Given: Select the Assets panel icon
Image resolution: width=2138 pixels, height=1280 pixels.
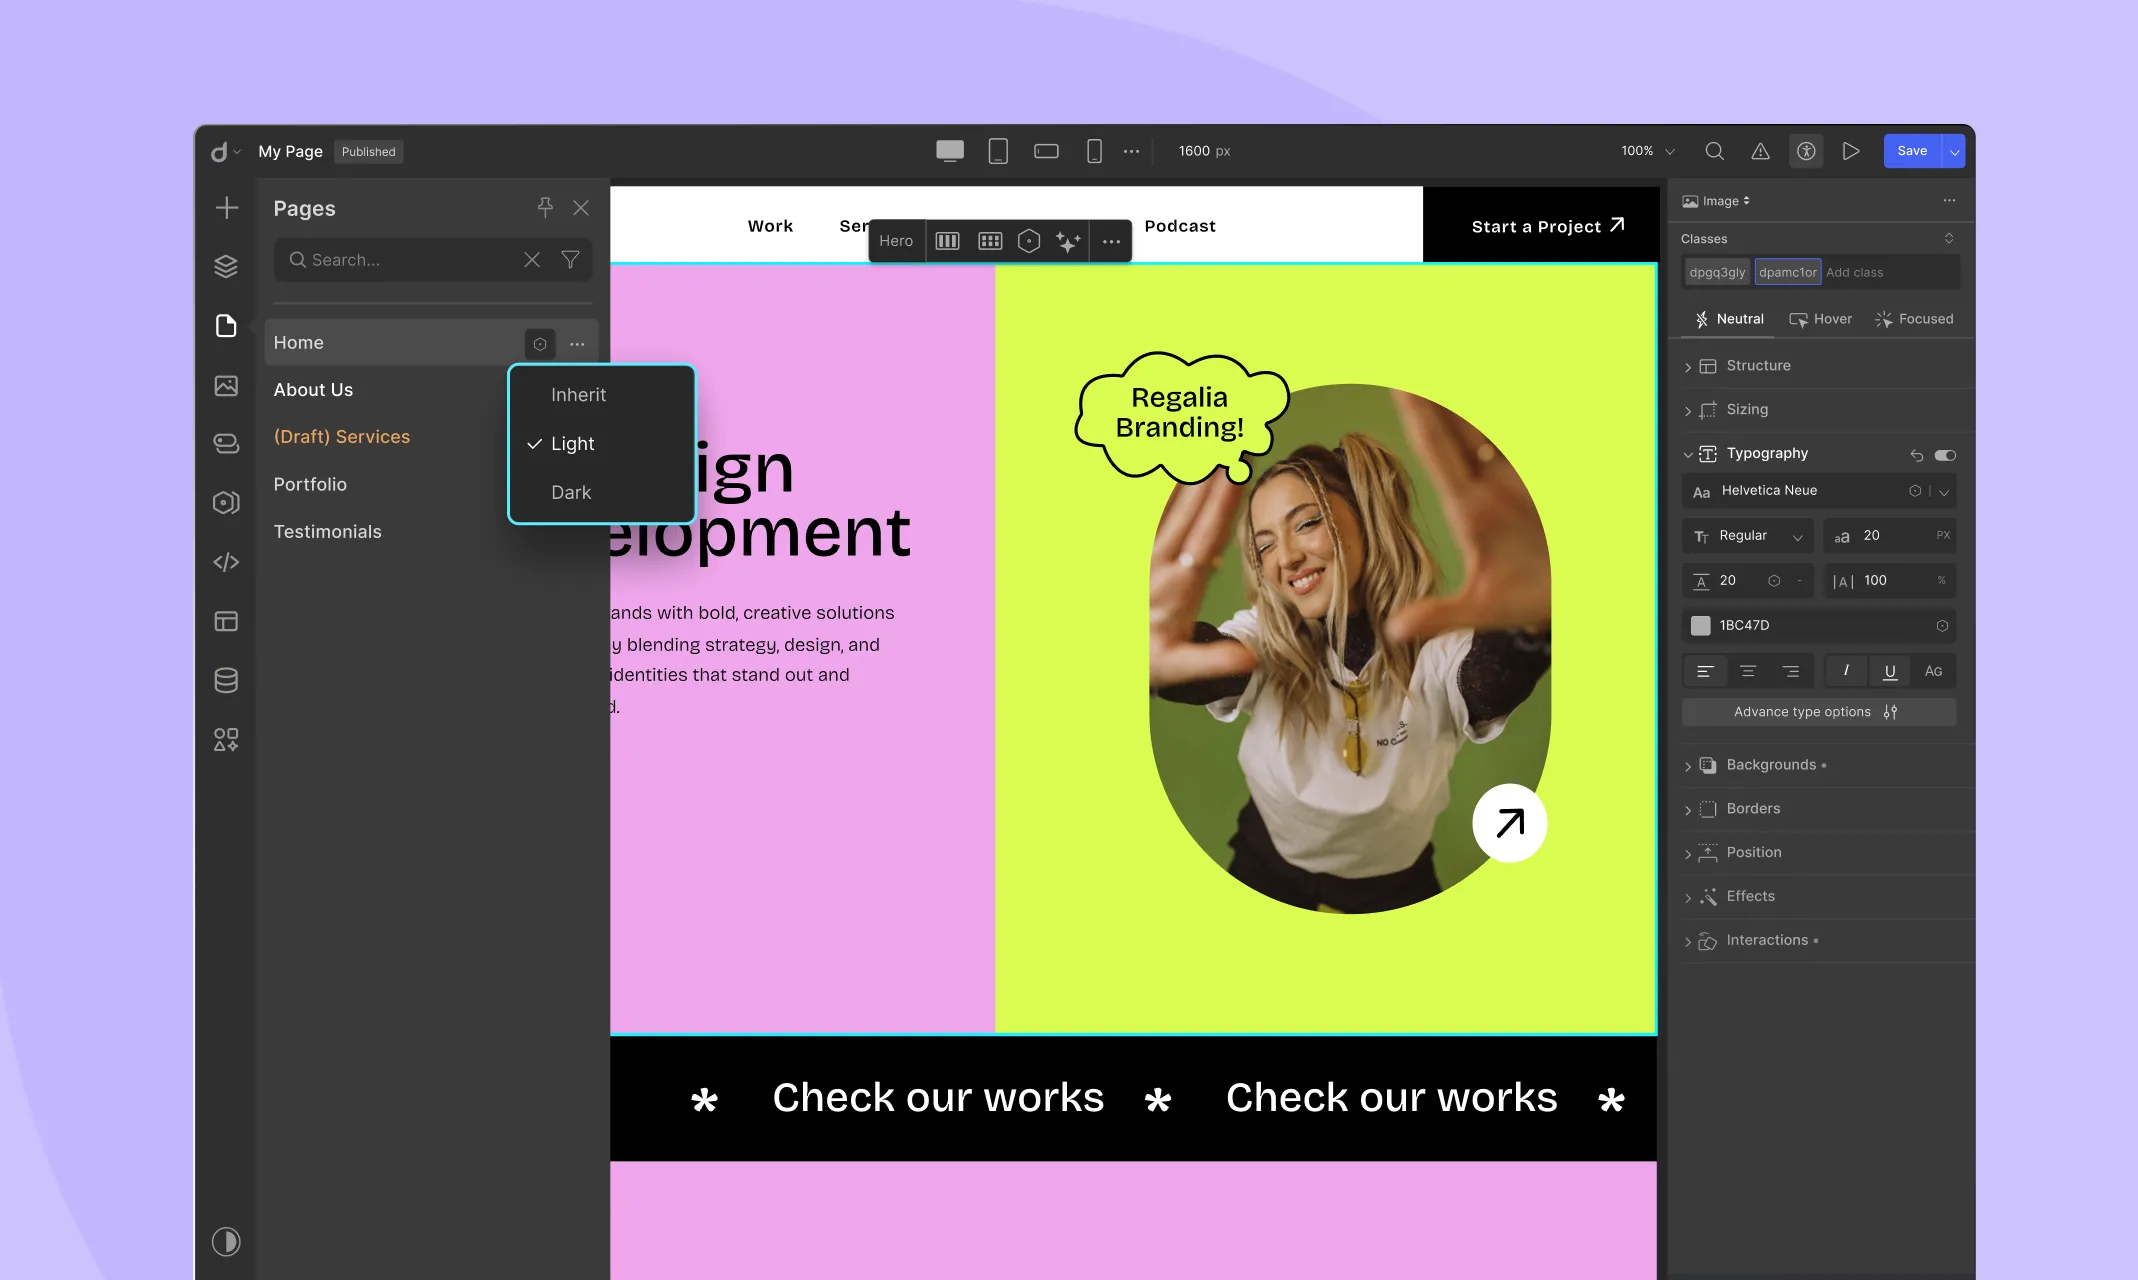Looking at the screenshot, I should tap(224, 384).
